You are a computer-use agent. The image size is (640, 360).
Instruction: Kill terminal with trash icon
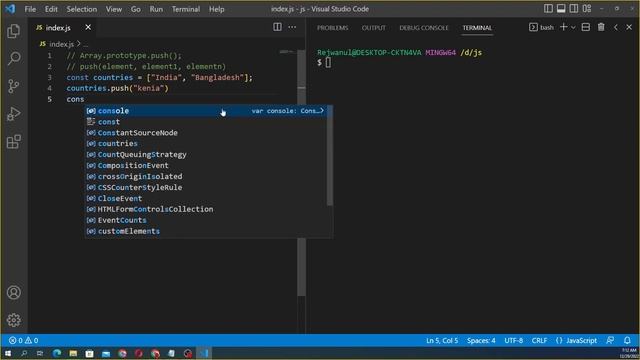tap(601, 27)
